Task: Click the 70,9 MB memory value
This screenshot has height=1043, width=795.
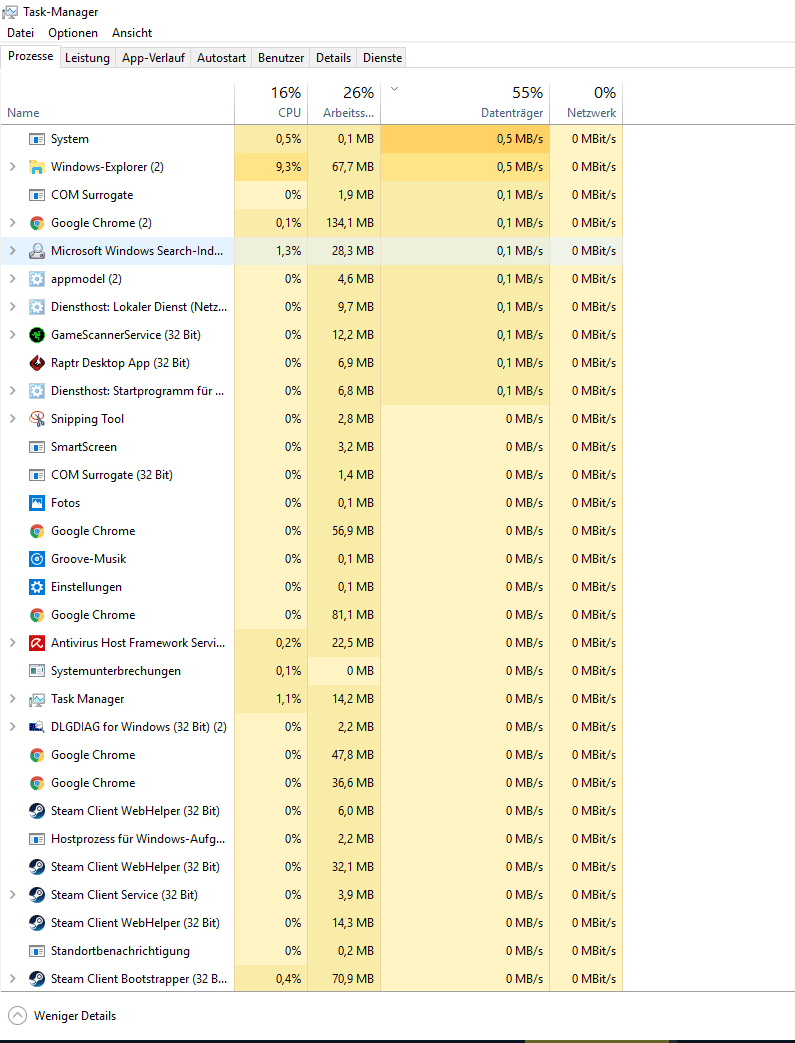Action: [355, 978]
